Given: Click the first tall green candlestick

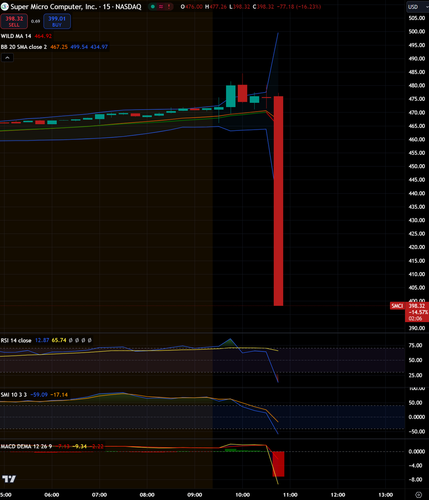Looking at the screenshot, I should click(231, 96).
